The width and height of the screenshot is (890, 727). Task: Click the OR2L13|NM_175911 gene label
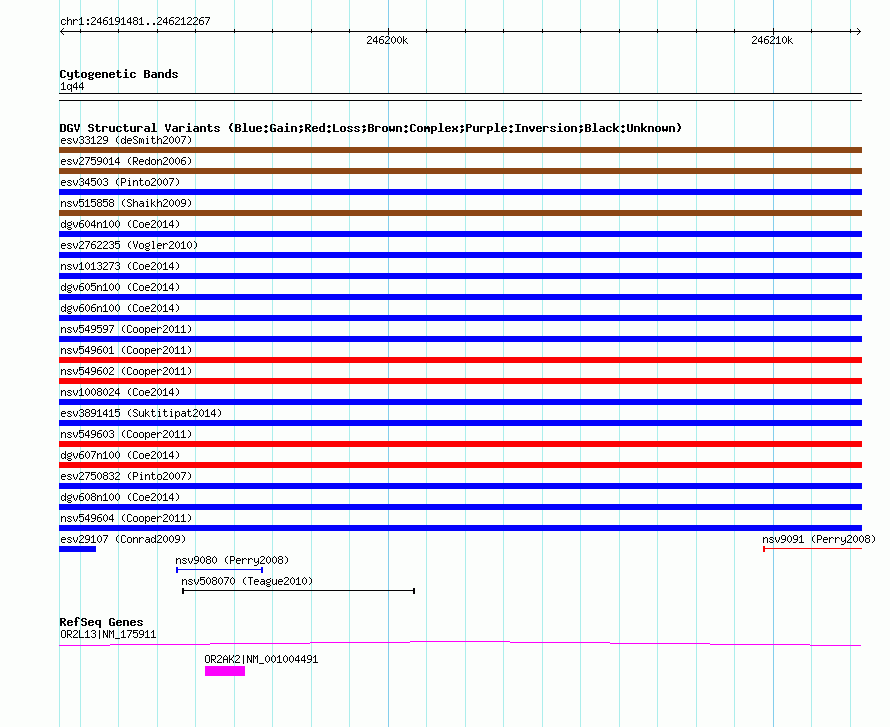point(108,634)
